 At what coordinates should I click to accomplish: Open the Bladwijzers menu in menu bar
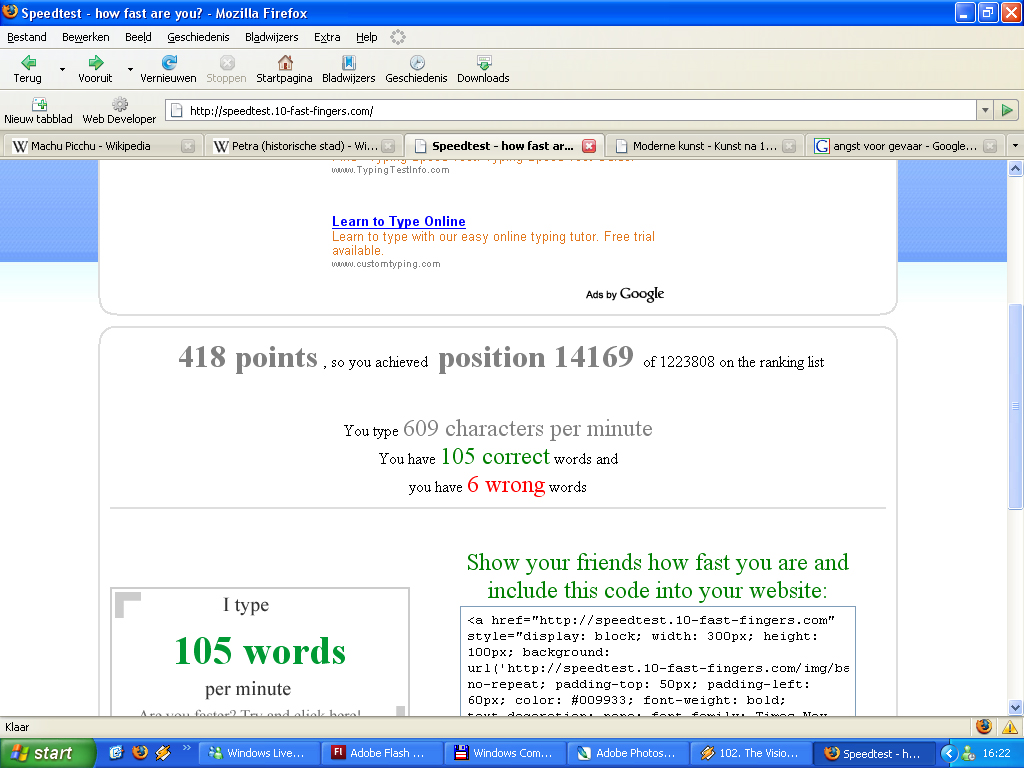271,37
